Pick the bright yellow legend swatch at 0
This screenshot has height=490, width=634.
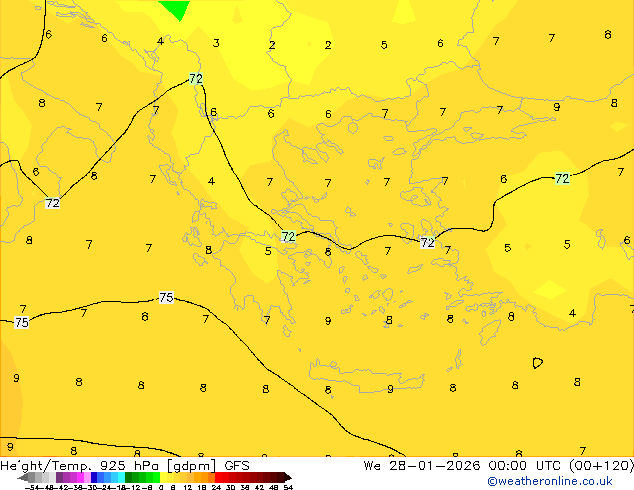pos(163,477)
